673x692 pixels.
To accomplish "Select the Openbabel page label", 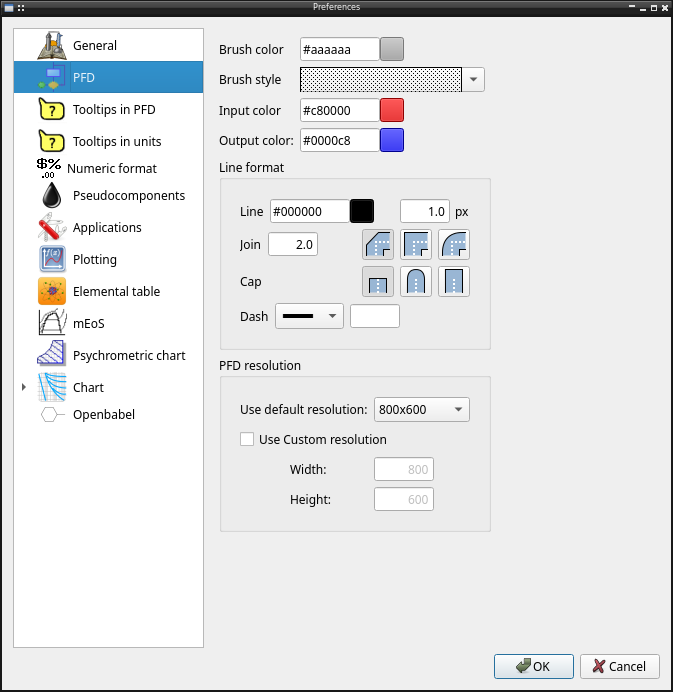I will click(104, 414).
